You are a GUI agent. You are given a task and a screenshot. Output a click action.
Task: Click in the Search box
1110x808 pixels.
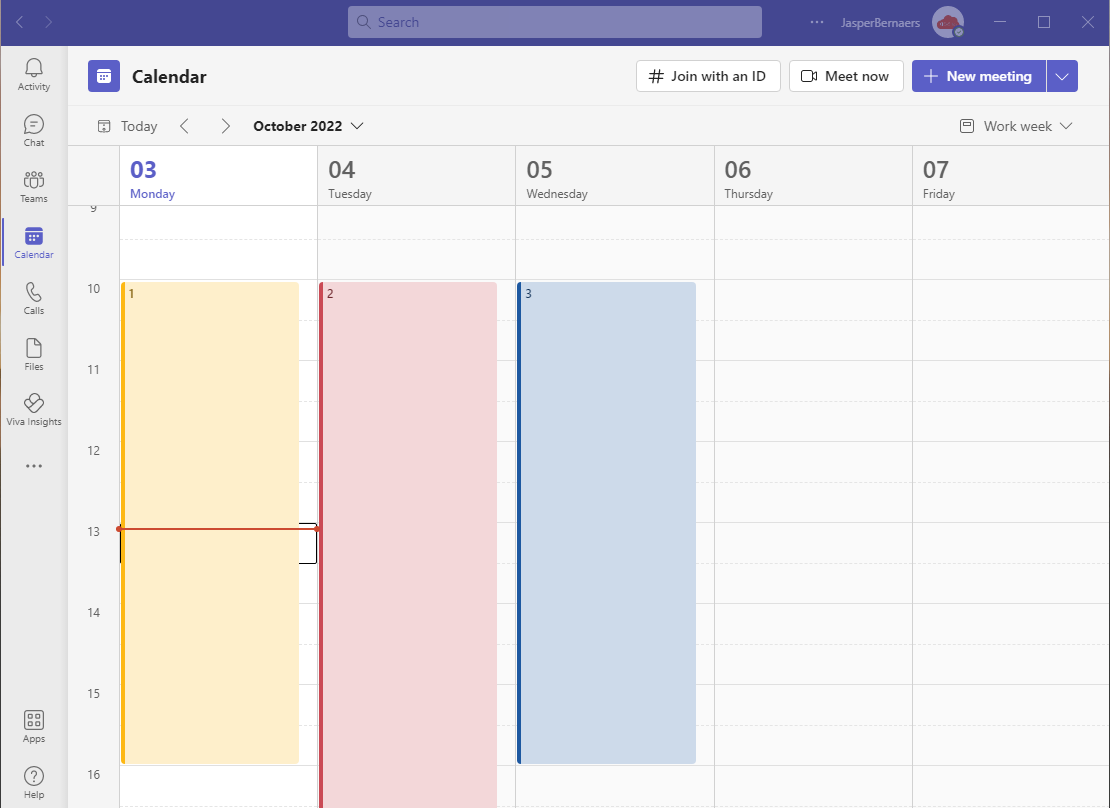tap(554, 22)
